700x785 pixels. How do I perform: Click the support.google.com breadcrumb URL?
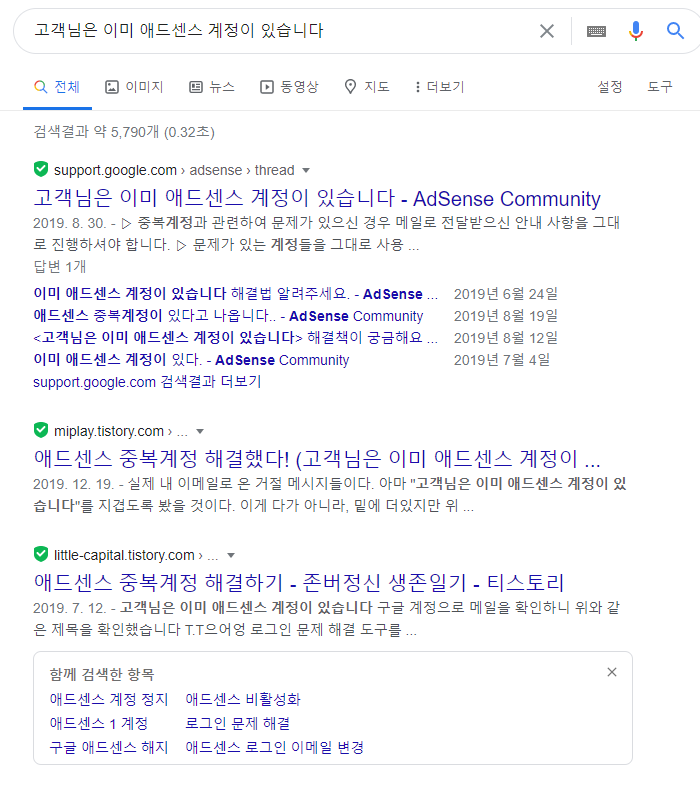click(174, 170)
